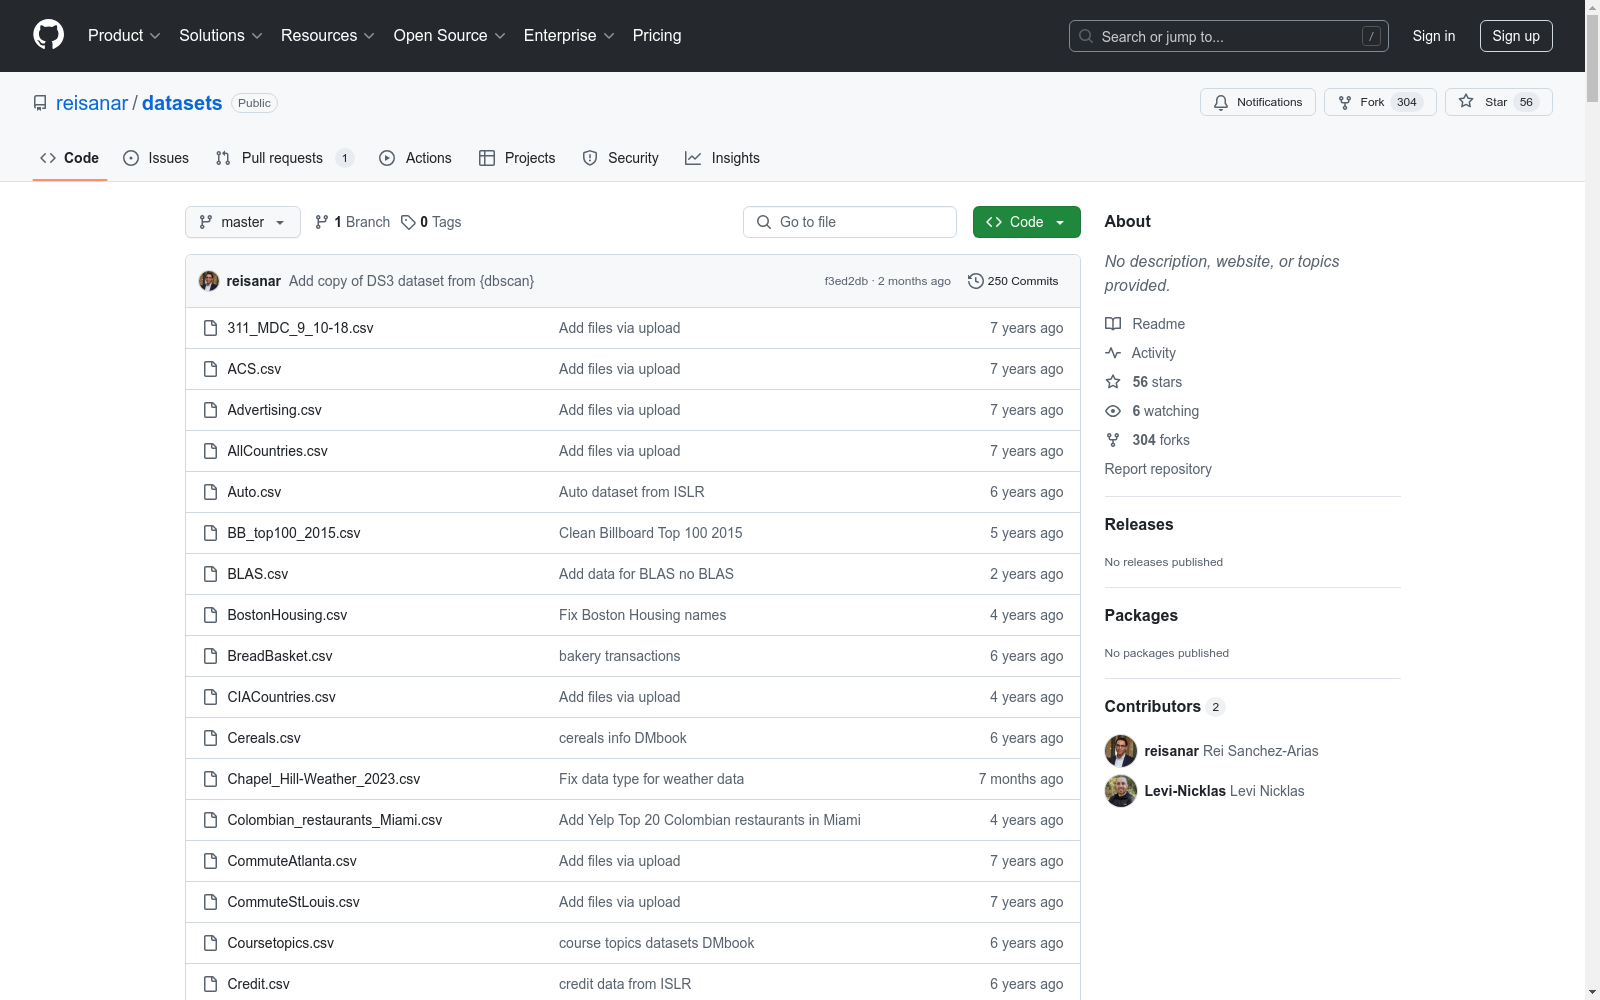Click the file icon beside BostonHousing.csv

click(210, 615)
